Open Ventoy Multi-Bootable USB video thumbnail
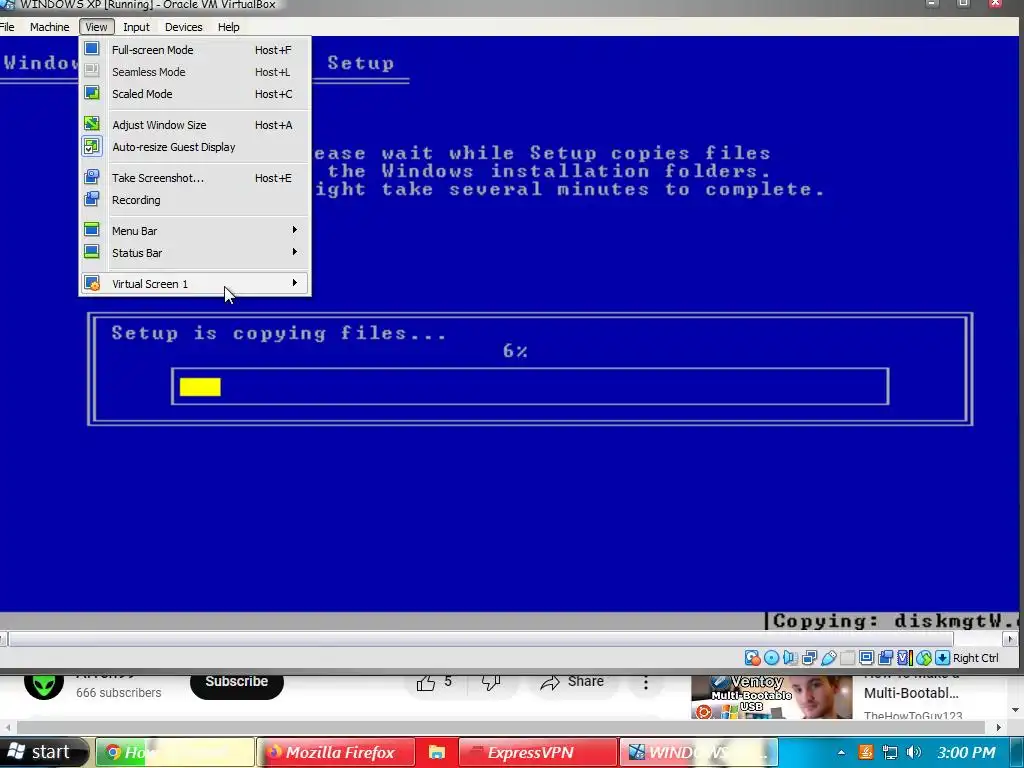The width and height of the screenshot is (1024, 768). point(772,697)
